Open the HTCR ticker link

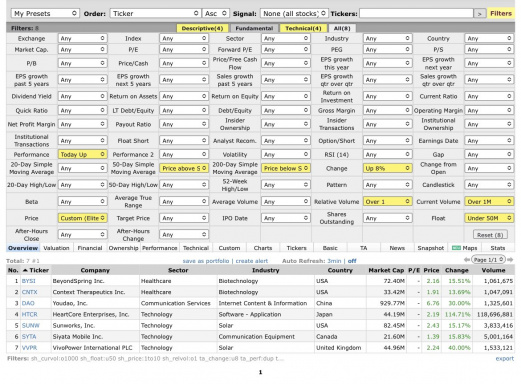coord(29,314)
